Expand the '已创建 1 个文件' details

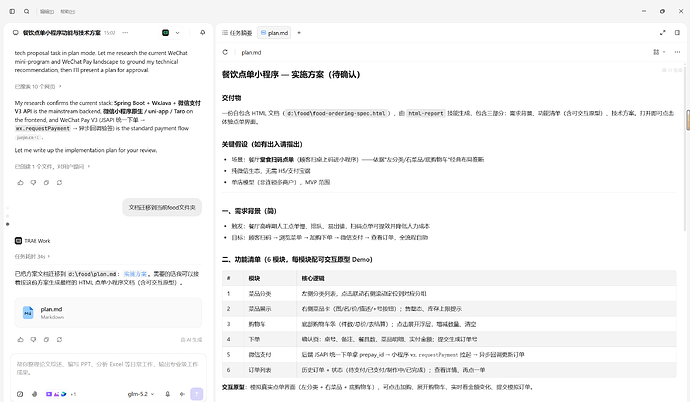click(x=52, y=166)
